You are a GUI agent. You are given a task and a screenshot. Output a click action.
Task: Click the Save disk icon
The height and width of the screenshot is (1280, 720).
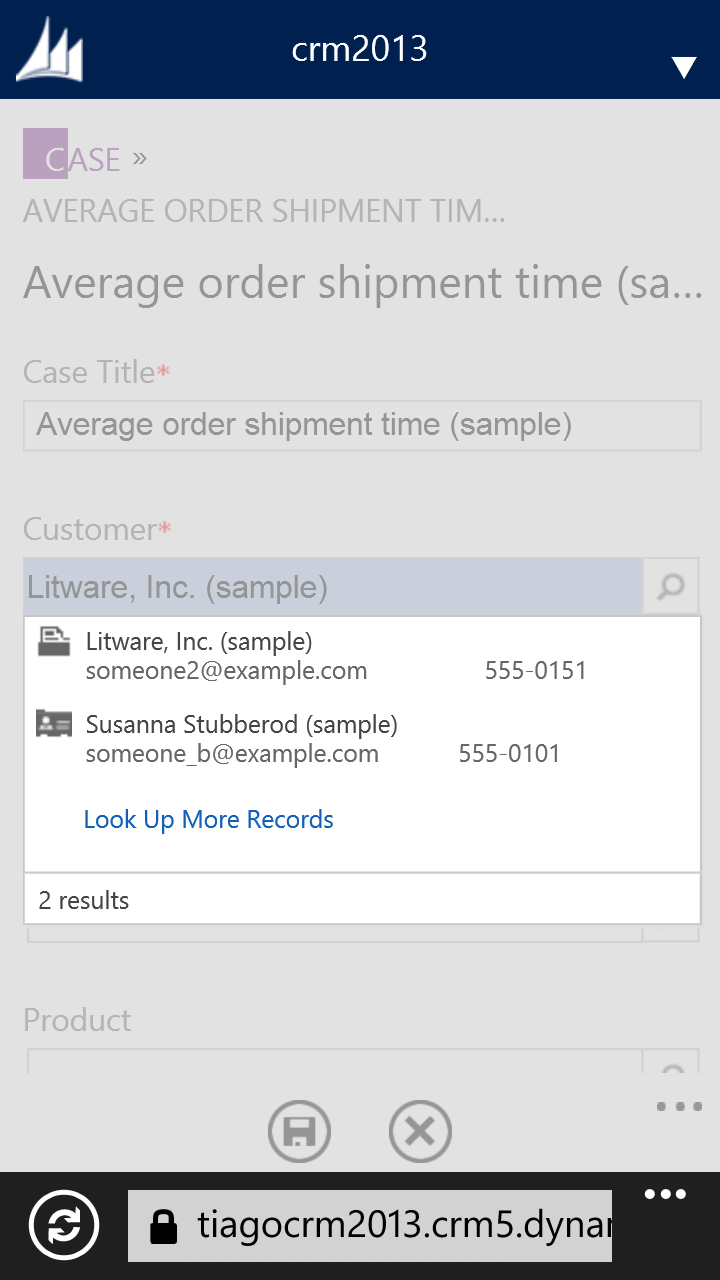pos(299,1132)
